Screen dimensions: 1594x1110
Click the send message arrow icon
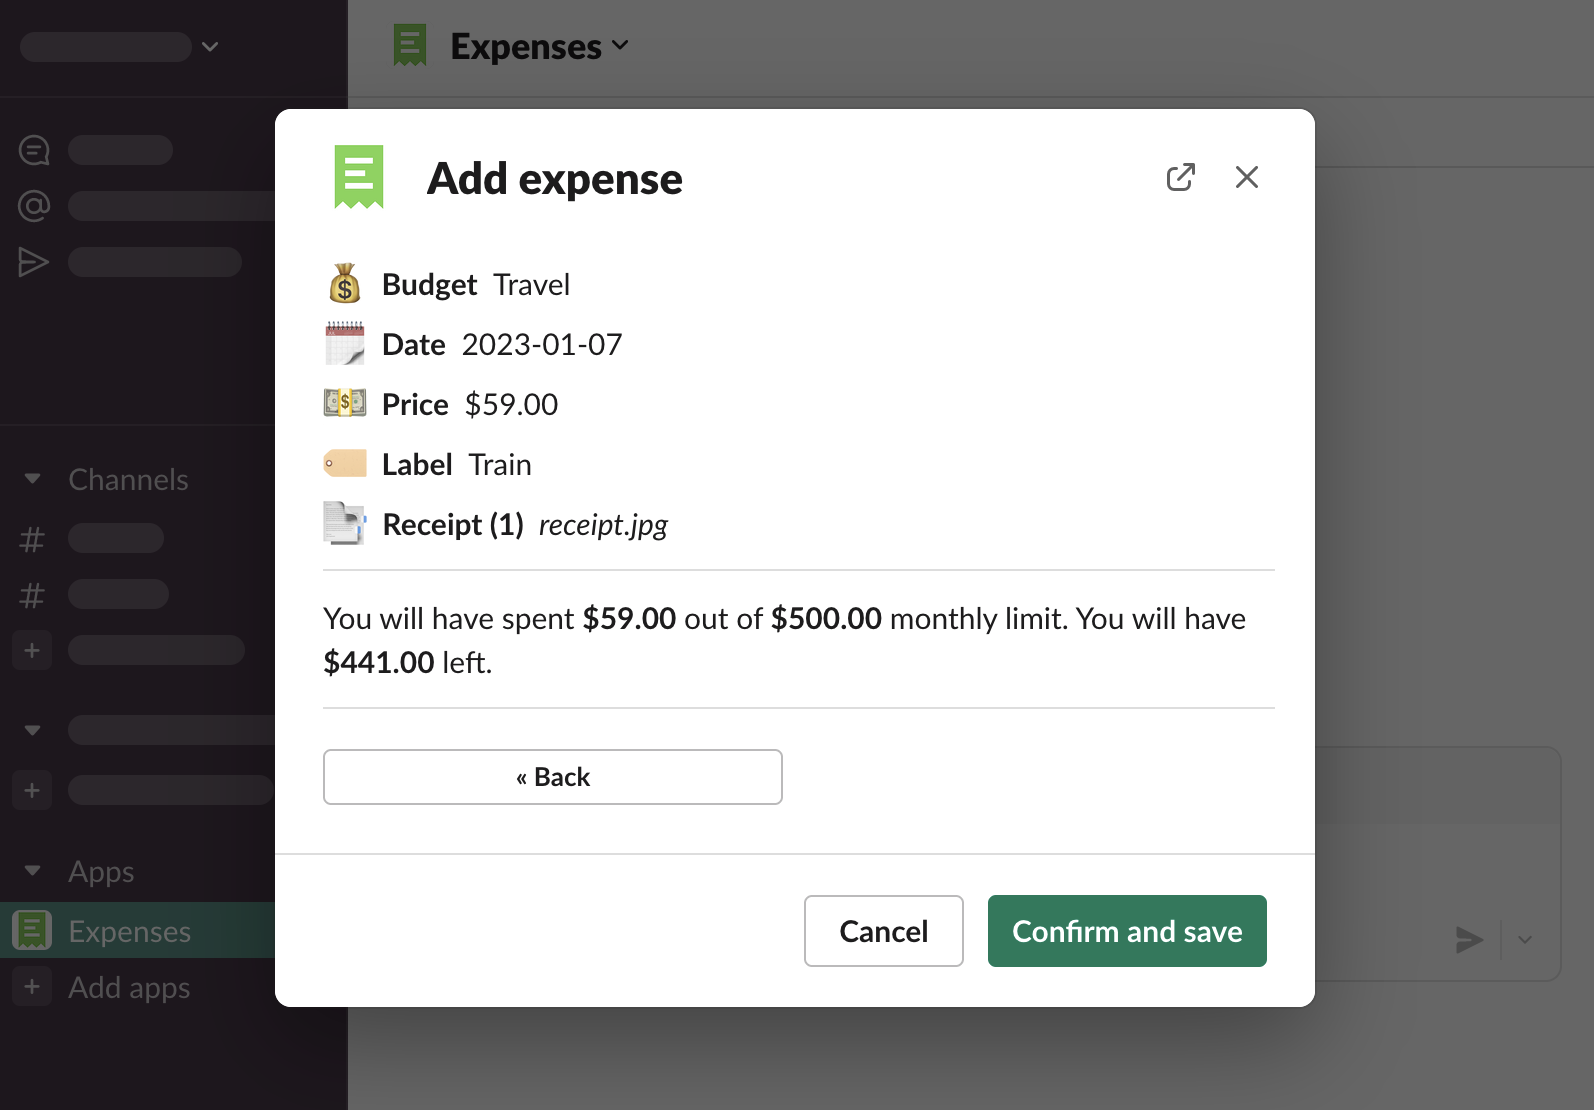point(1468,940)
